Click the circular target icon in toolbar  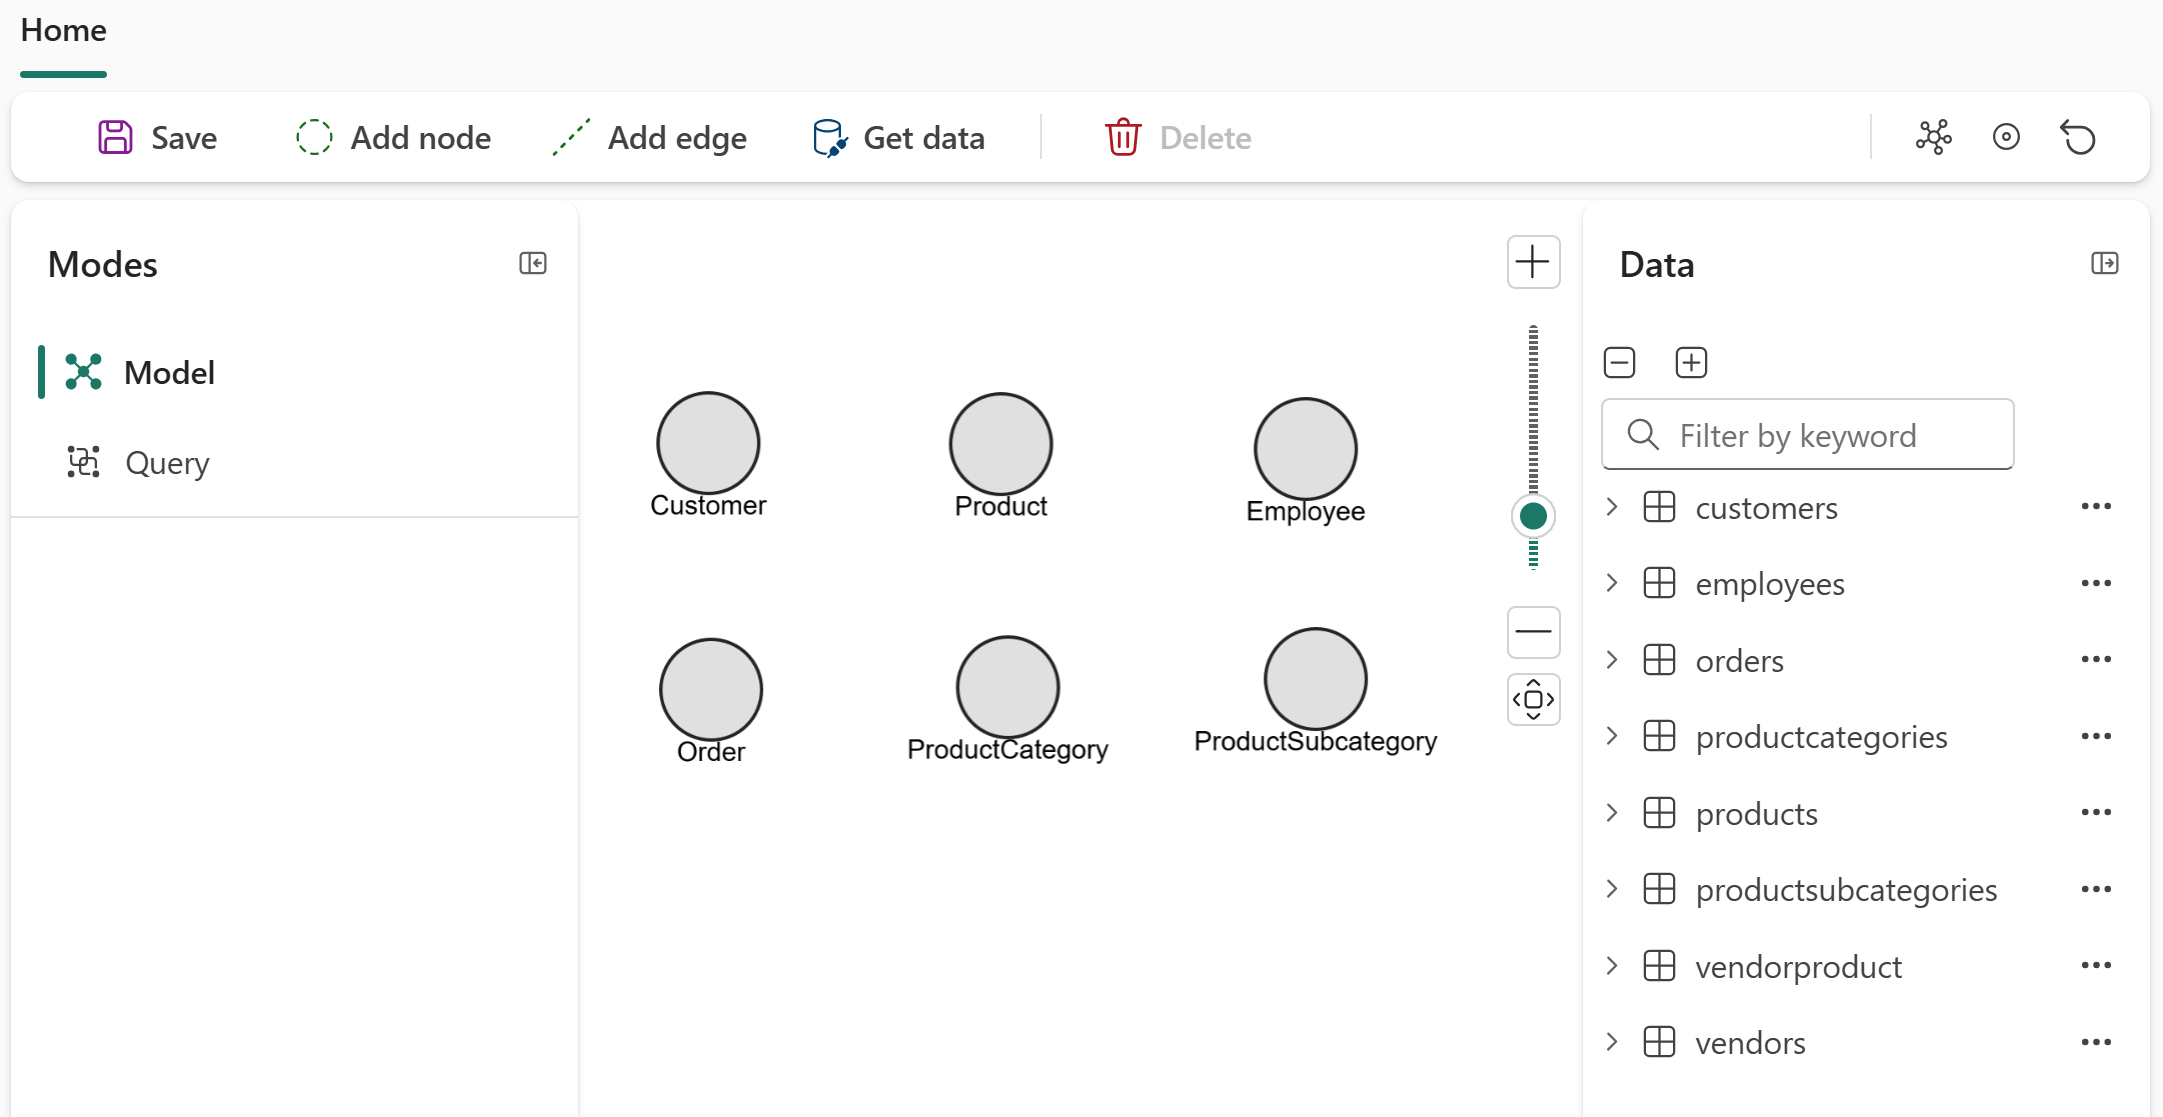tap(2006, 137)
